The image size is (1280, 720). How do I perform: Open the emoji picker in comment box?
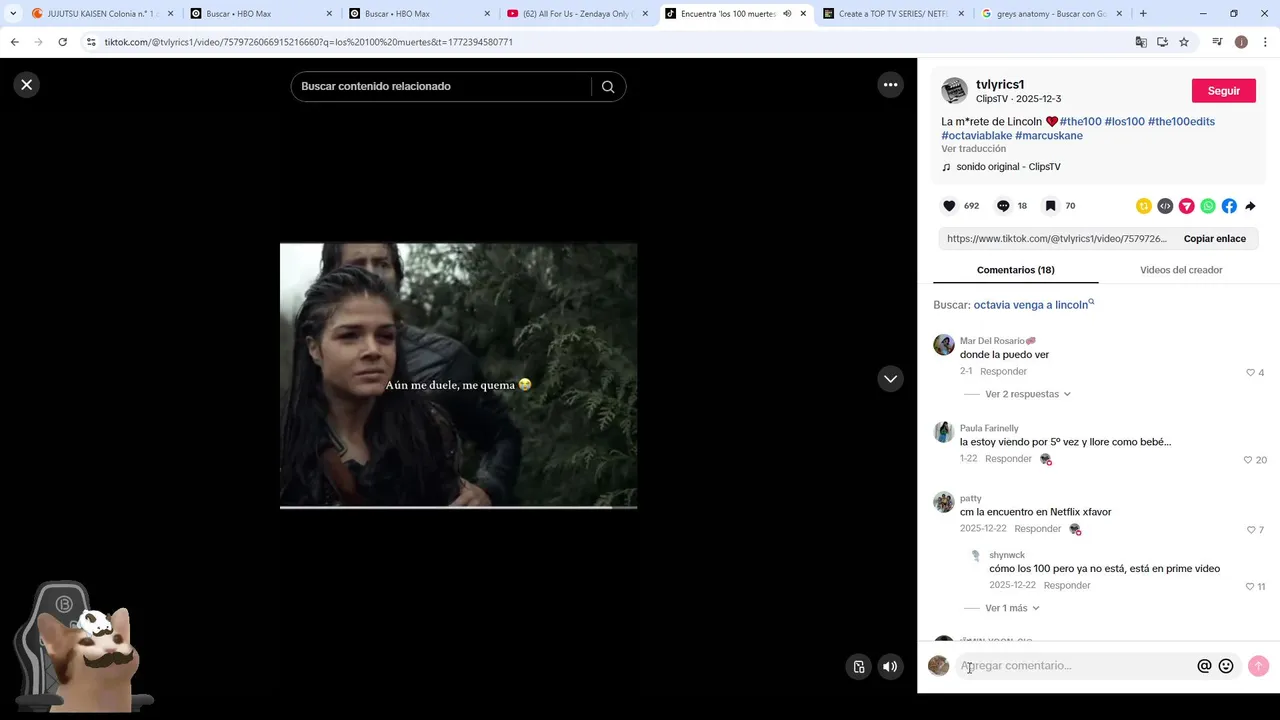click(x=1226, y=666)
